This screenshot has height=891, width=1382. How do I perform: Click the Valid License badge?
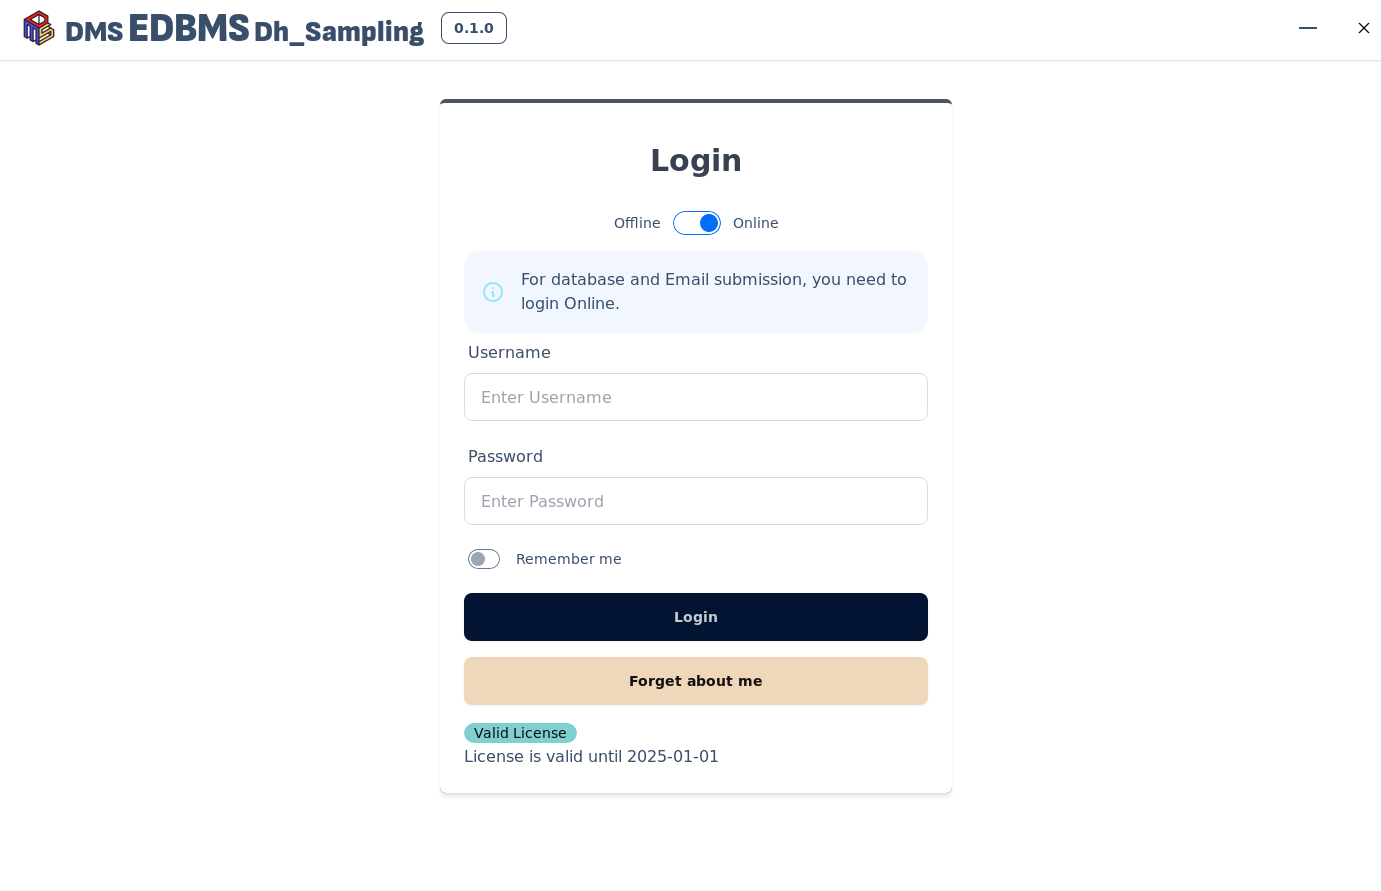click(520, 733)
